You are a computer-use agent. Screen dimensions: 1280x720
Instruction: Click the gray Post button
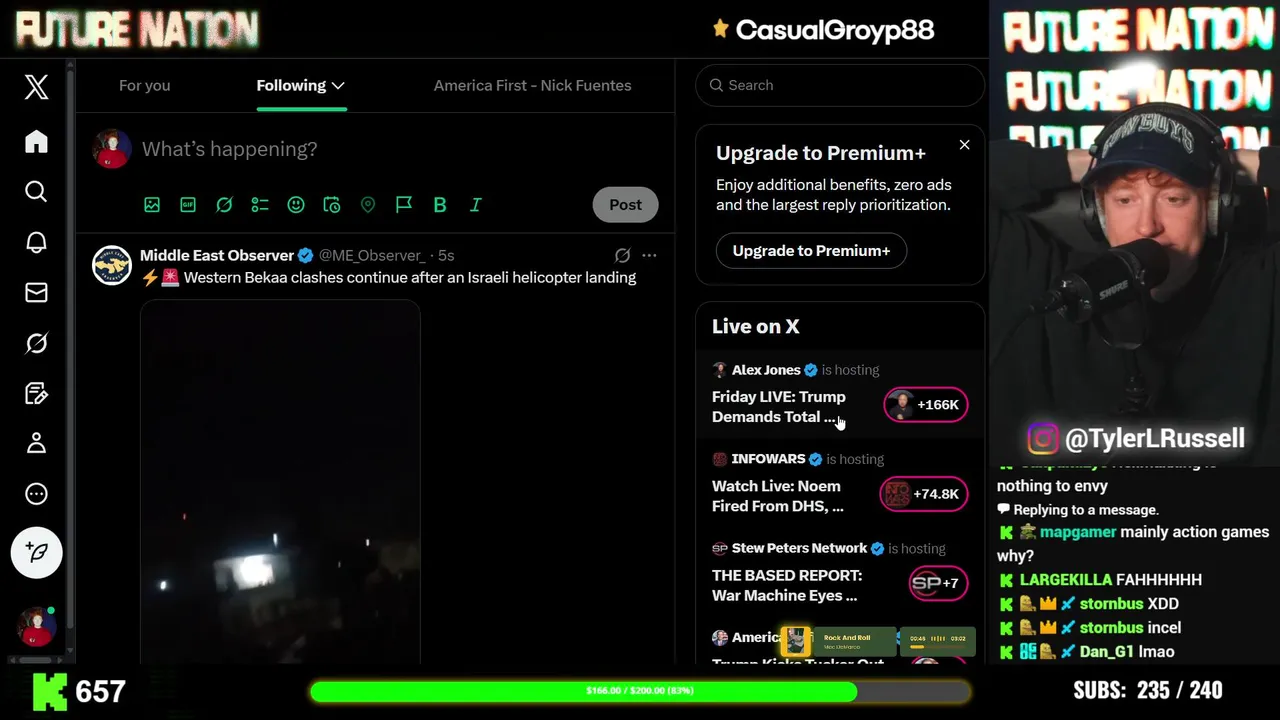point(626,204)
